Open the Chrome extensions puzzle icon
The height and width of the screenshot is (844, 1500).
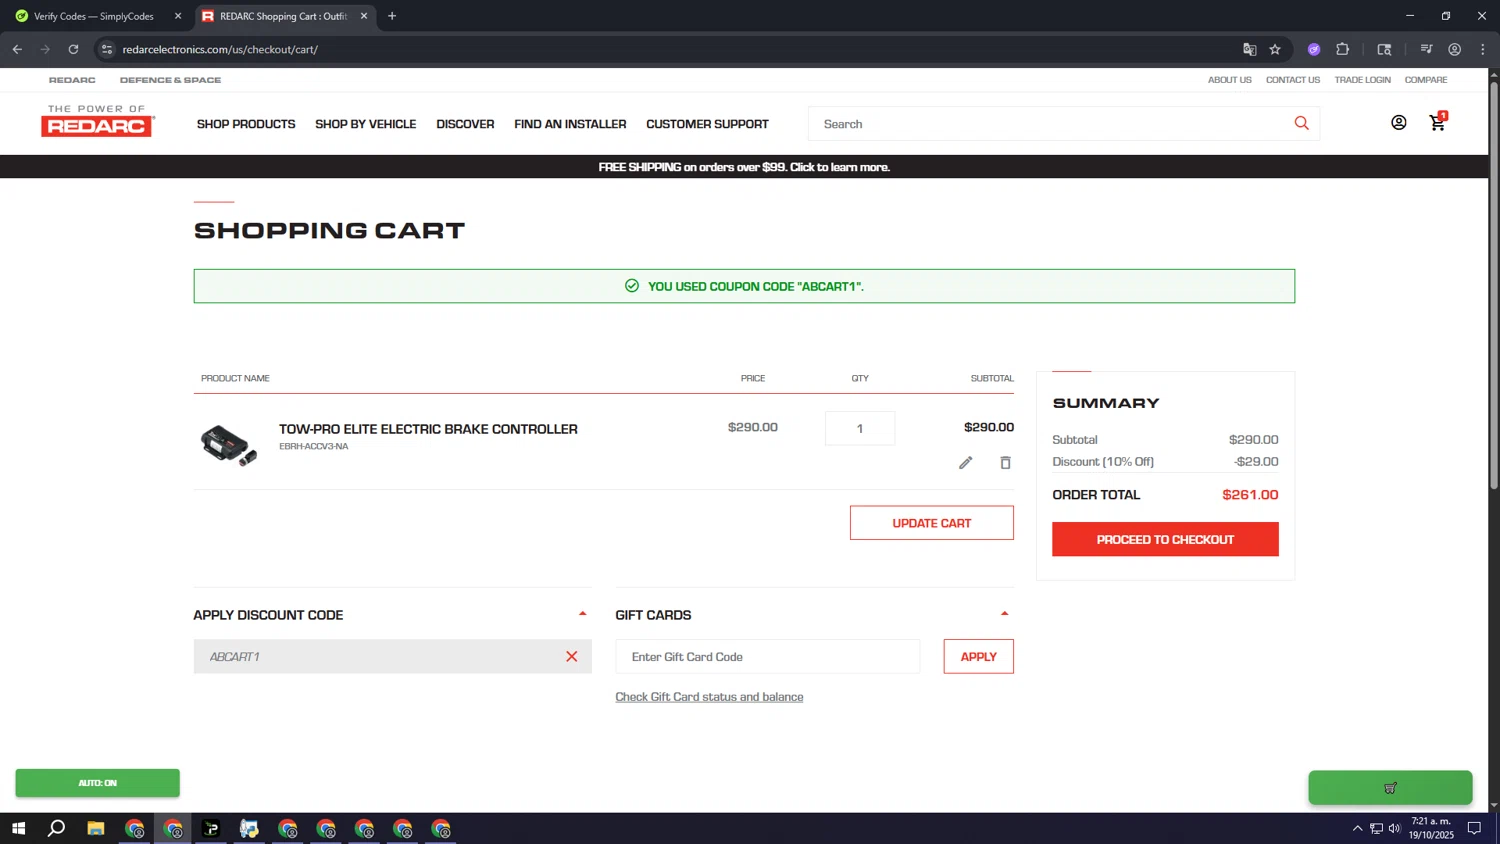pos(1343,49)
